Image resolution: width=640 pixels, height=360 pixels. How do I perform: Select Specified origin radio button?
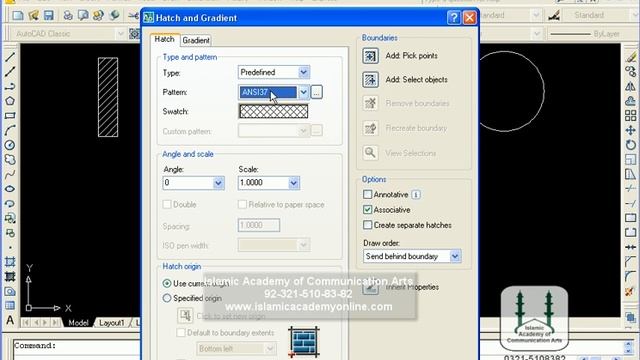167,298
